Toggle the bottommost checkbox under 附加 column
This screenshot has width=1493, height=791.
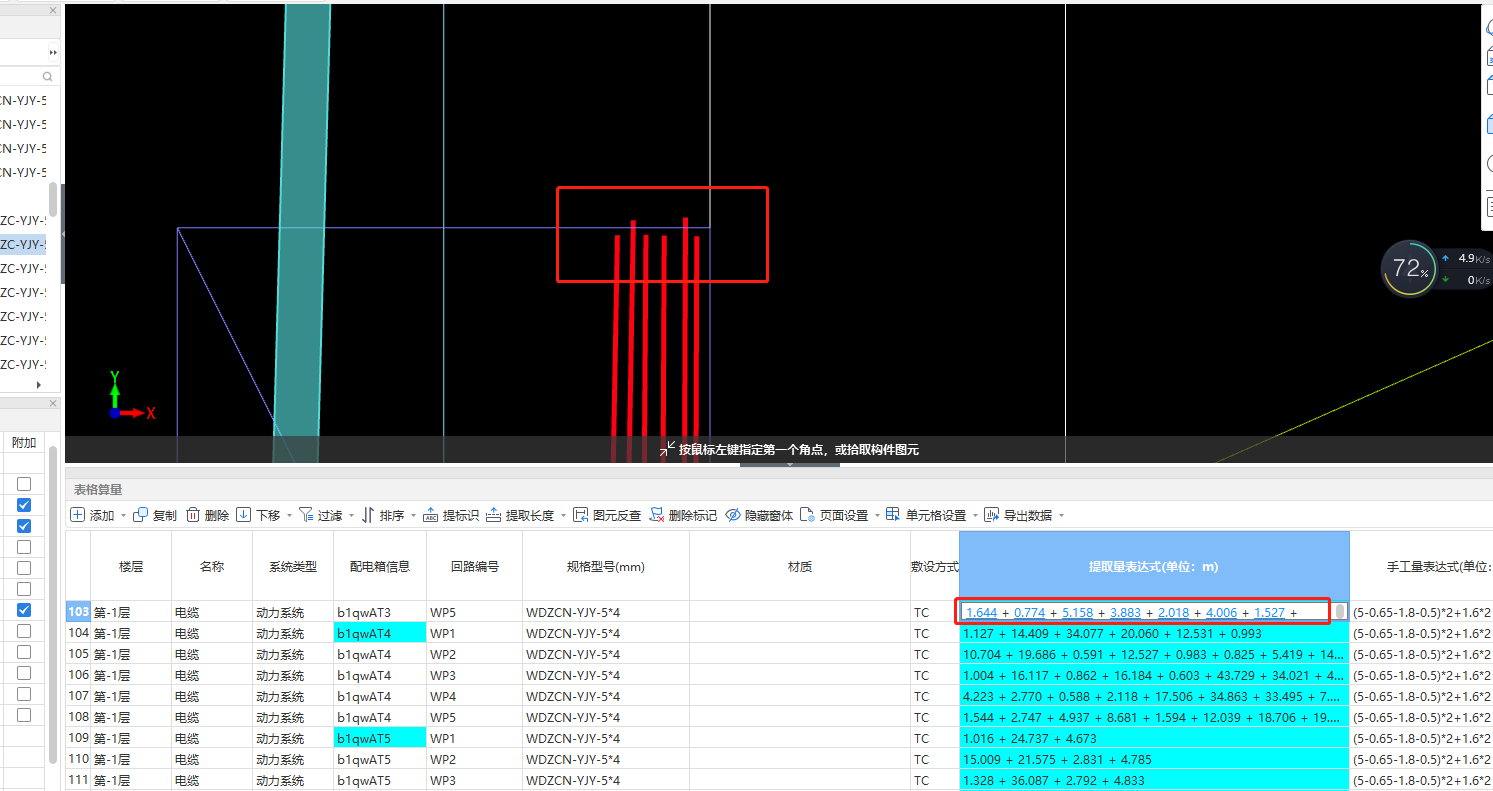coord(24,715)
